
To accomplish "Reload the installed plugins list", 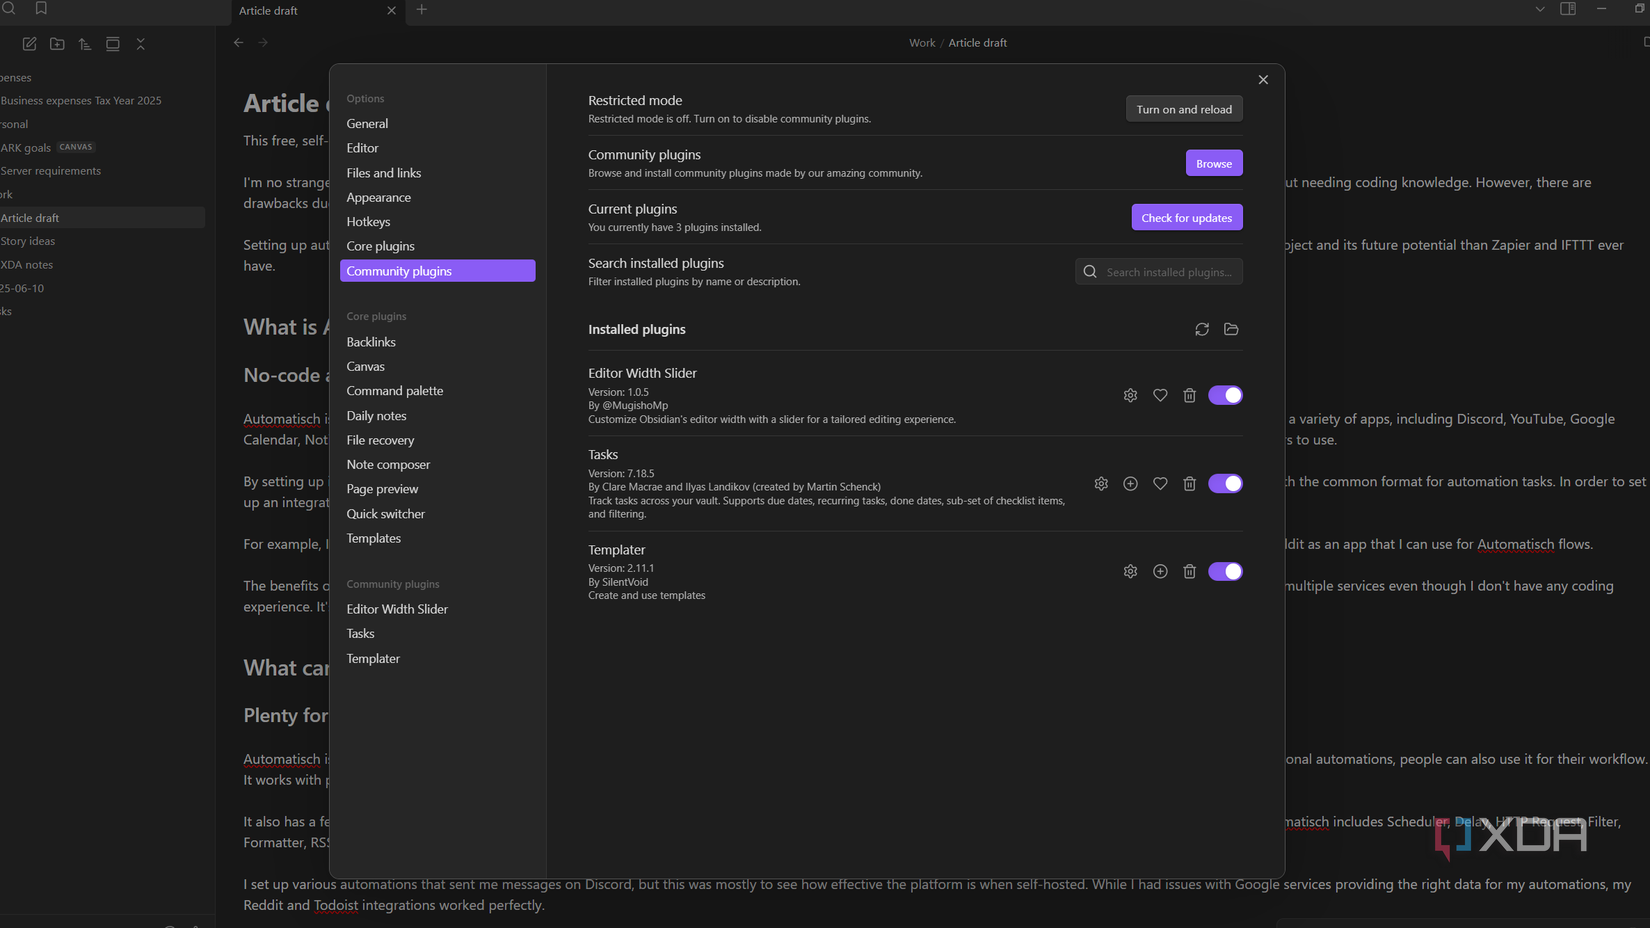I will 1202,329.
